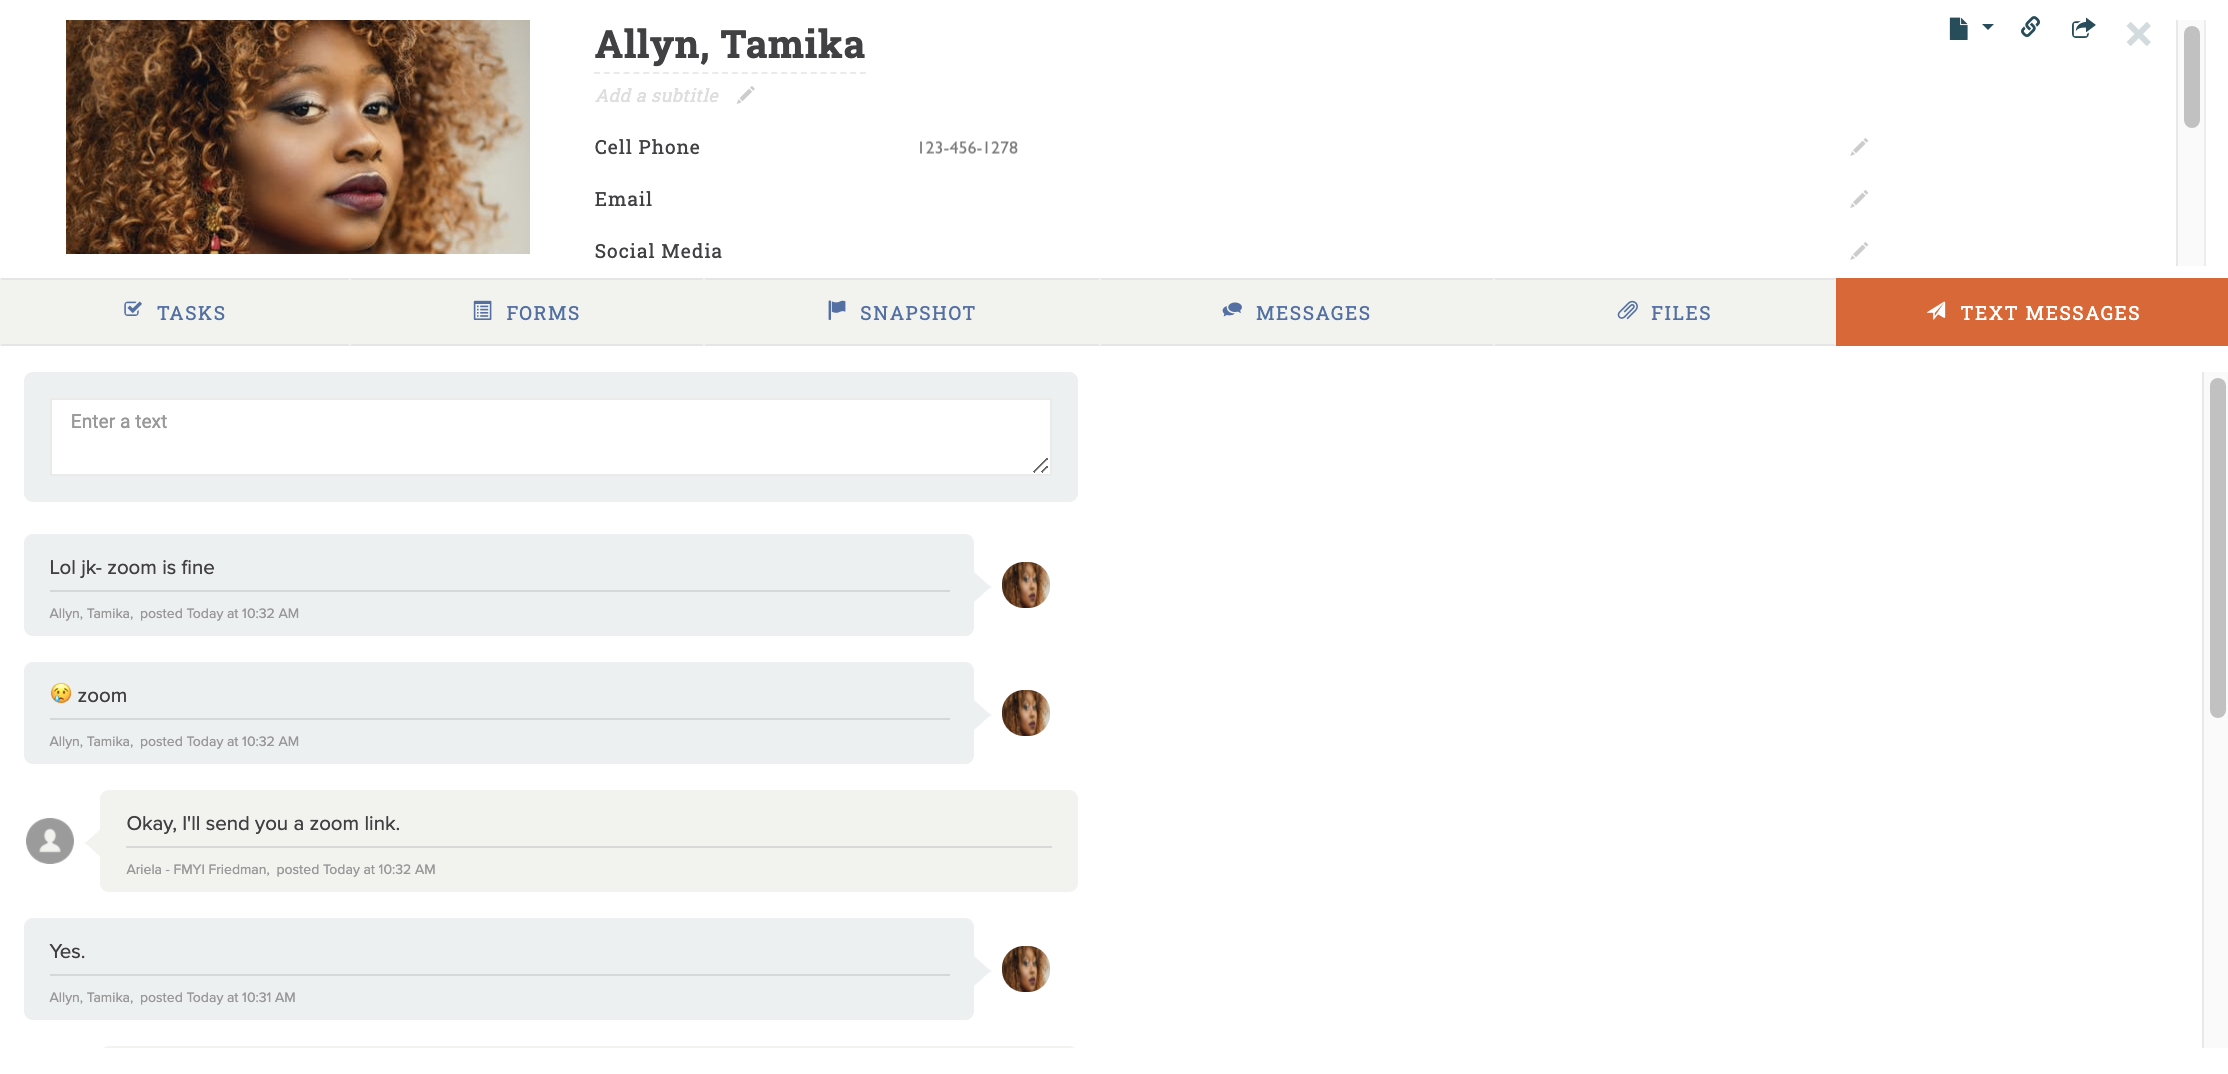Switch to the Forms tab
This screenshot has width=2228, height=1074.
(x=527, y=313)
